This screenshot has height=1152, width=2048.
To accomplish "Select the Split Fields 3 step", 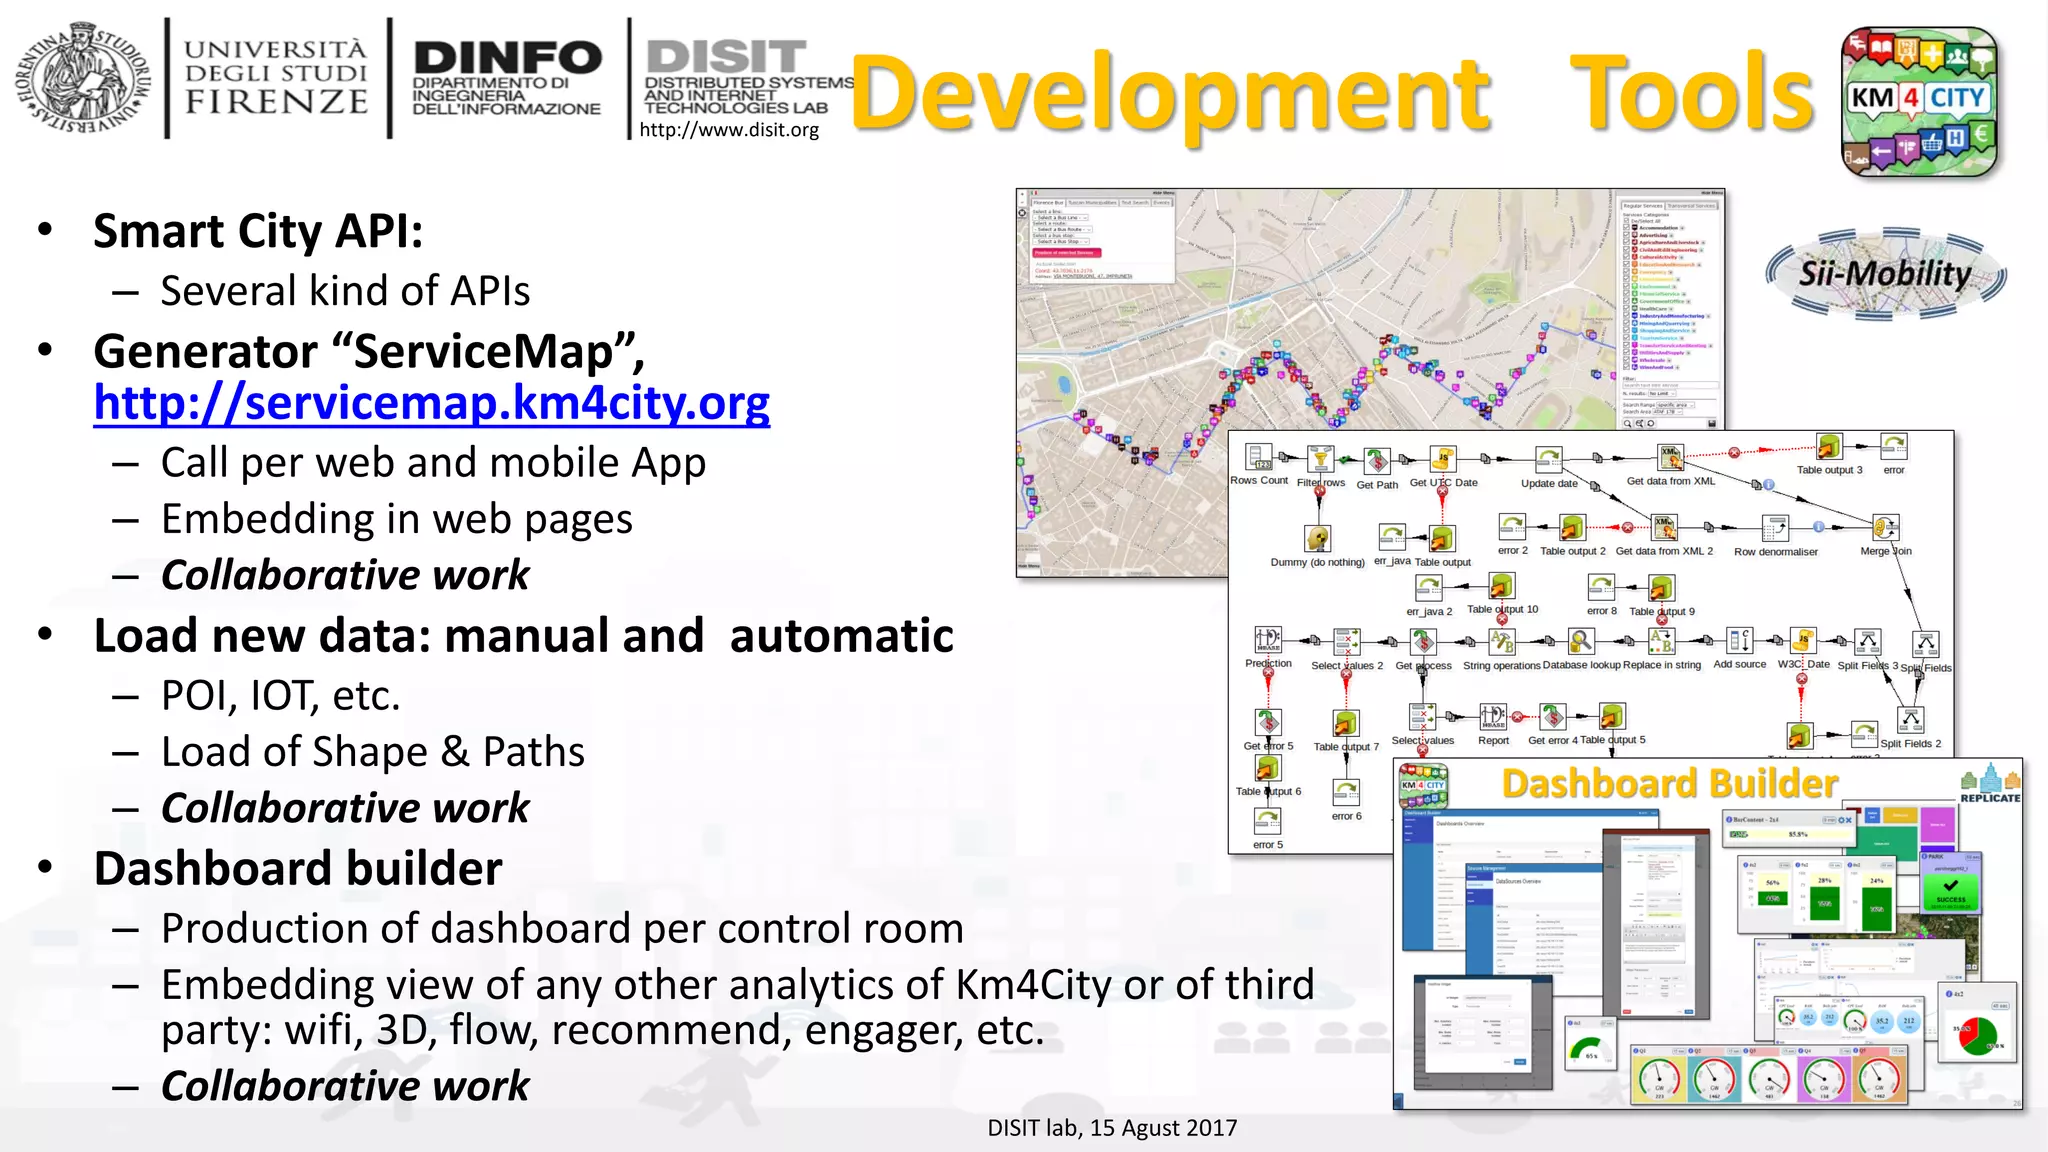I will coord(1867,642).
